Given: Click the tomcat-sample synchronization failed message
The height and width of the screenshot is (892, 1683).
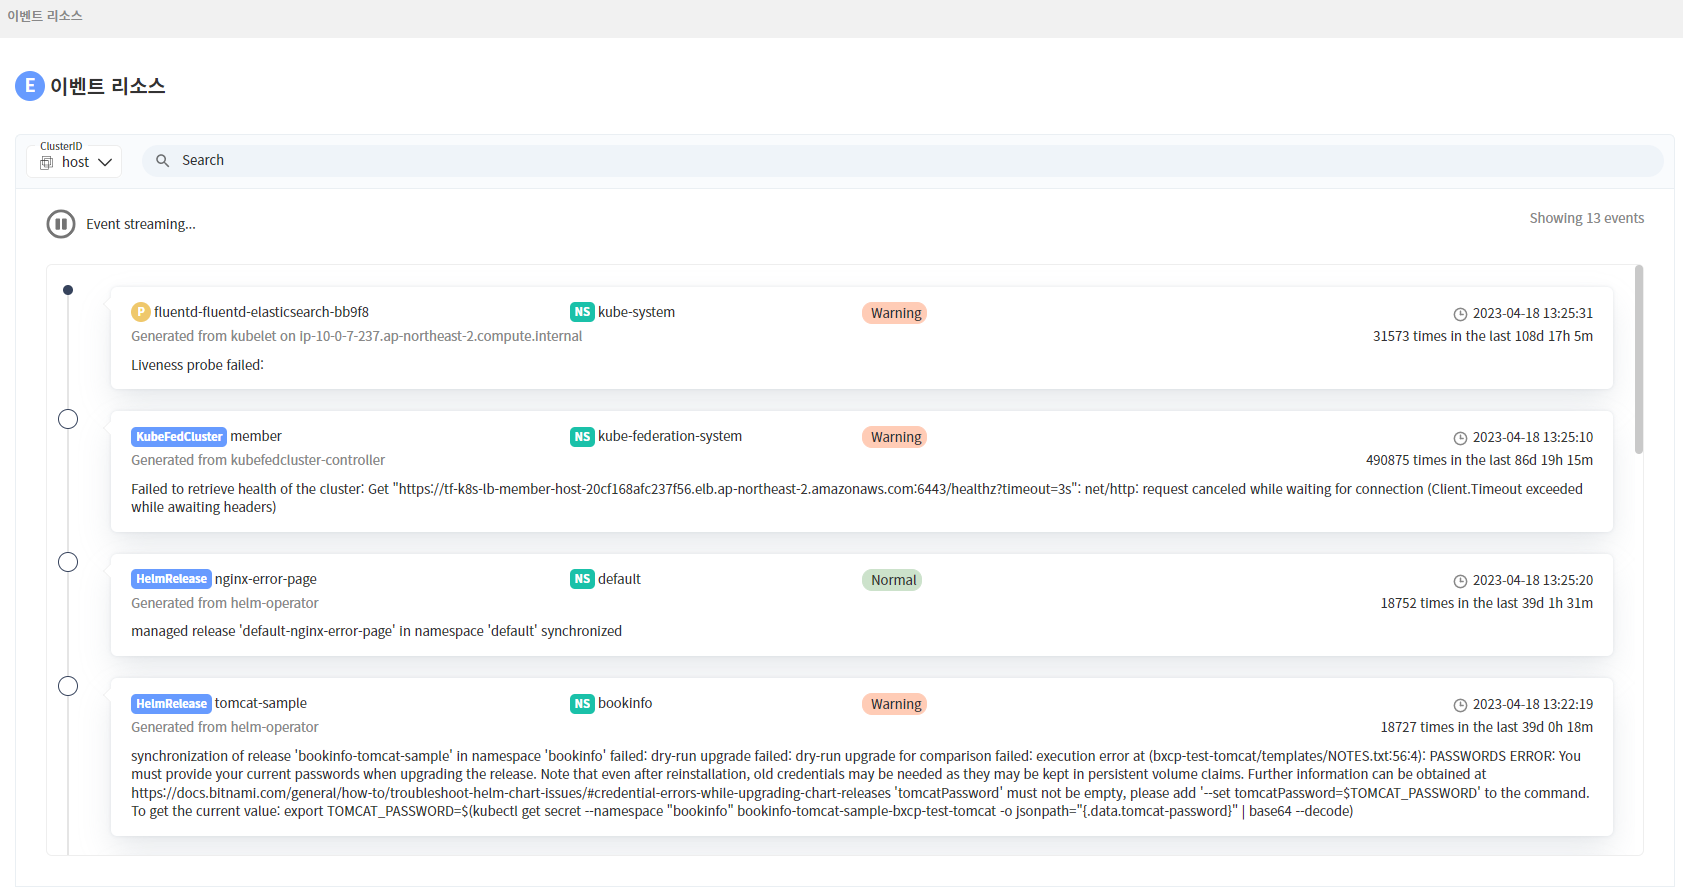Looking at the screenshot, I should coord(860,784).
